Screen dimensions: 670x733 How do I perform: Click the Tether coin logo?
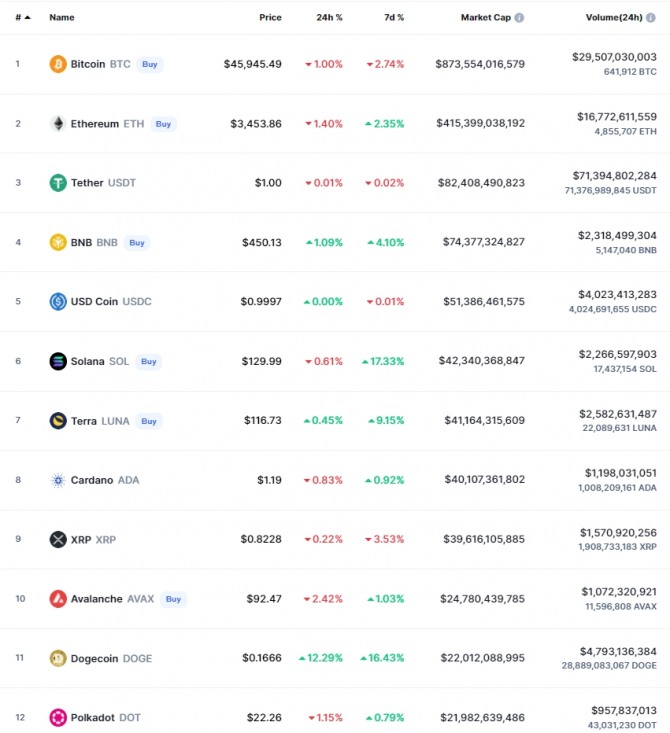click(x=58, y=183)
